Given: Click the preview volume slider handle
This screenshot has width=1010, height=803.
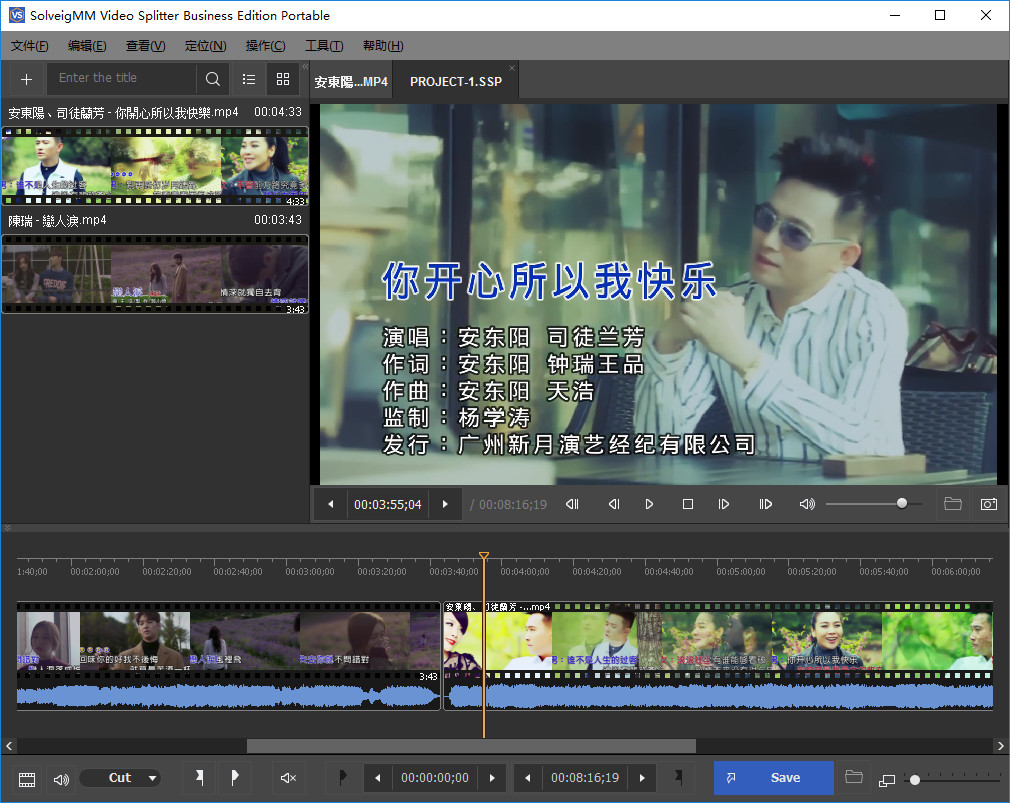Looking at the screenshot, I should click(x=902, y=504).
